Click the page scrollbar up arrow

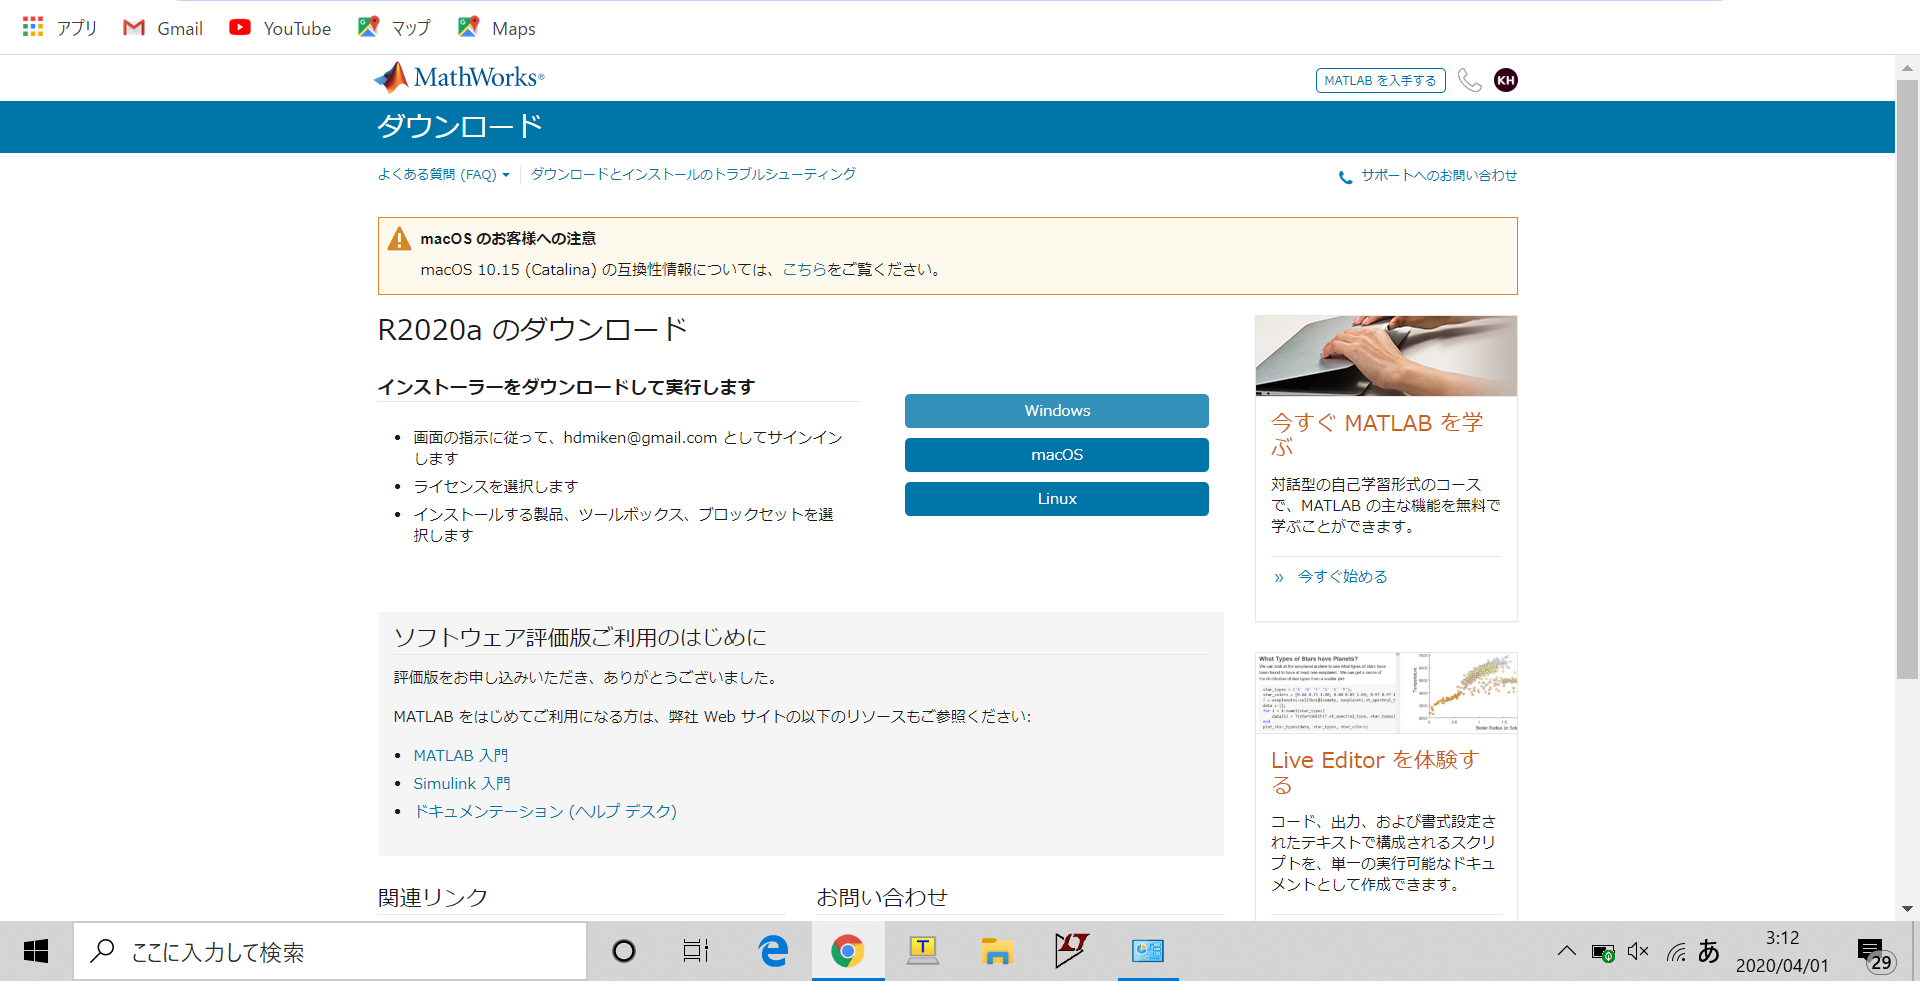click(x=1907, y=69)
